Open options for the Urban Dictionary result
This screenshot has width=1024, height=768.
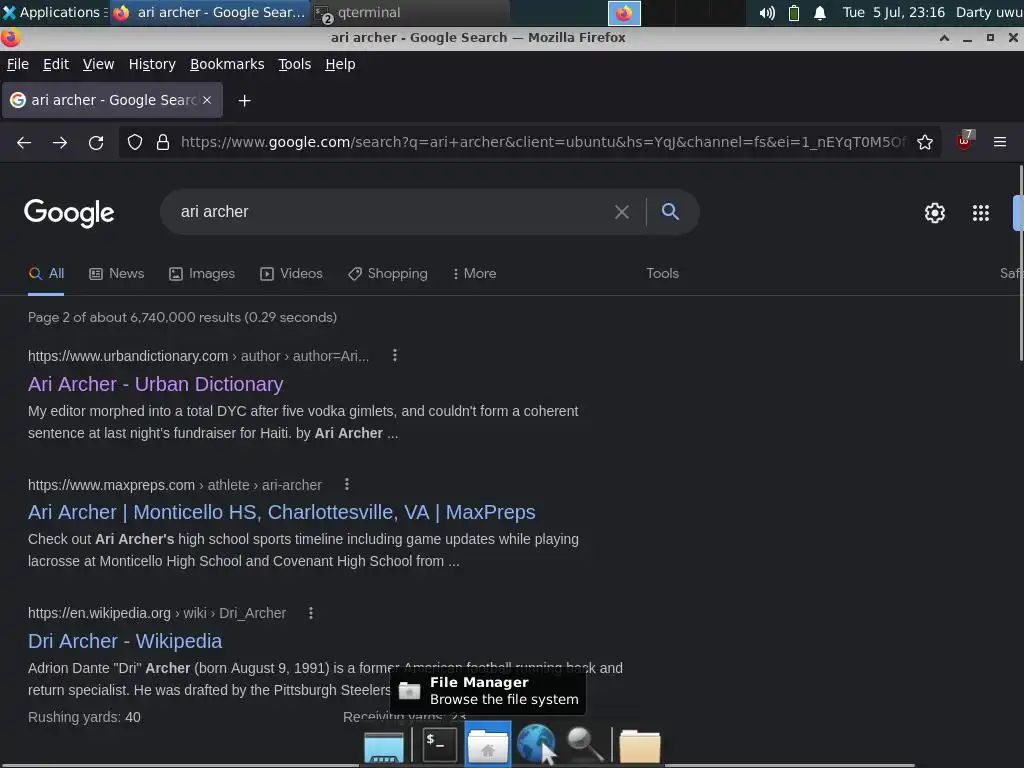pyautogui.click(x=394, y=355)
